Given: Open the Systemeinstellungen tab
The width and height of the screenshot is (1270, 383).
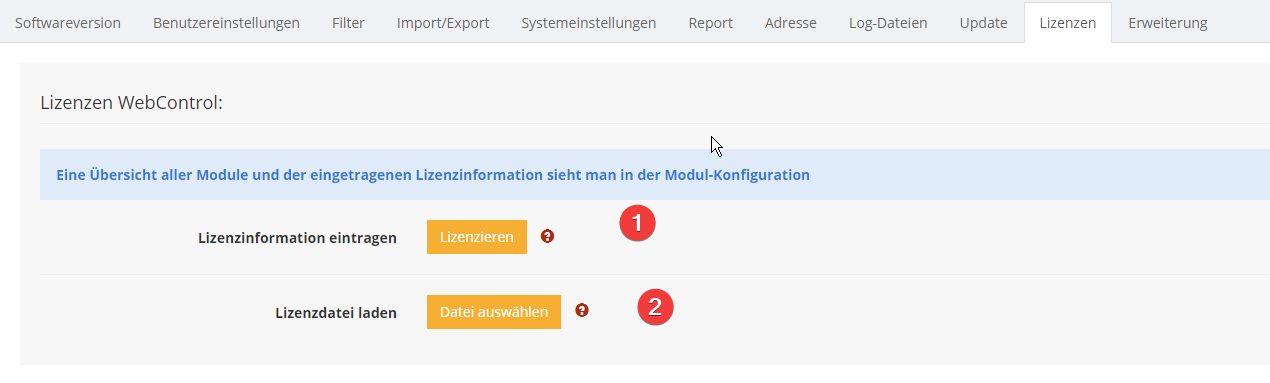Looking at the screenshot, I should [589, 22].
